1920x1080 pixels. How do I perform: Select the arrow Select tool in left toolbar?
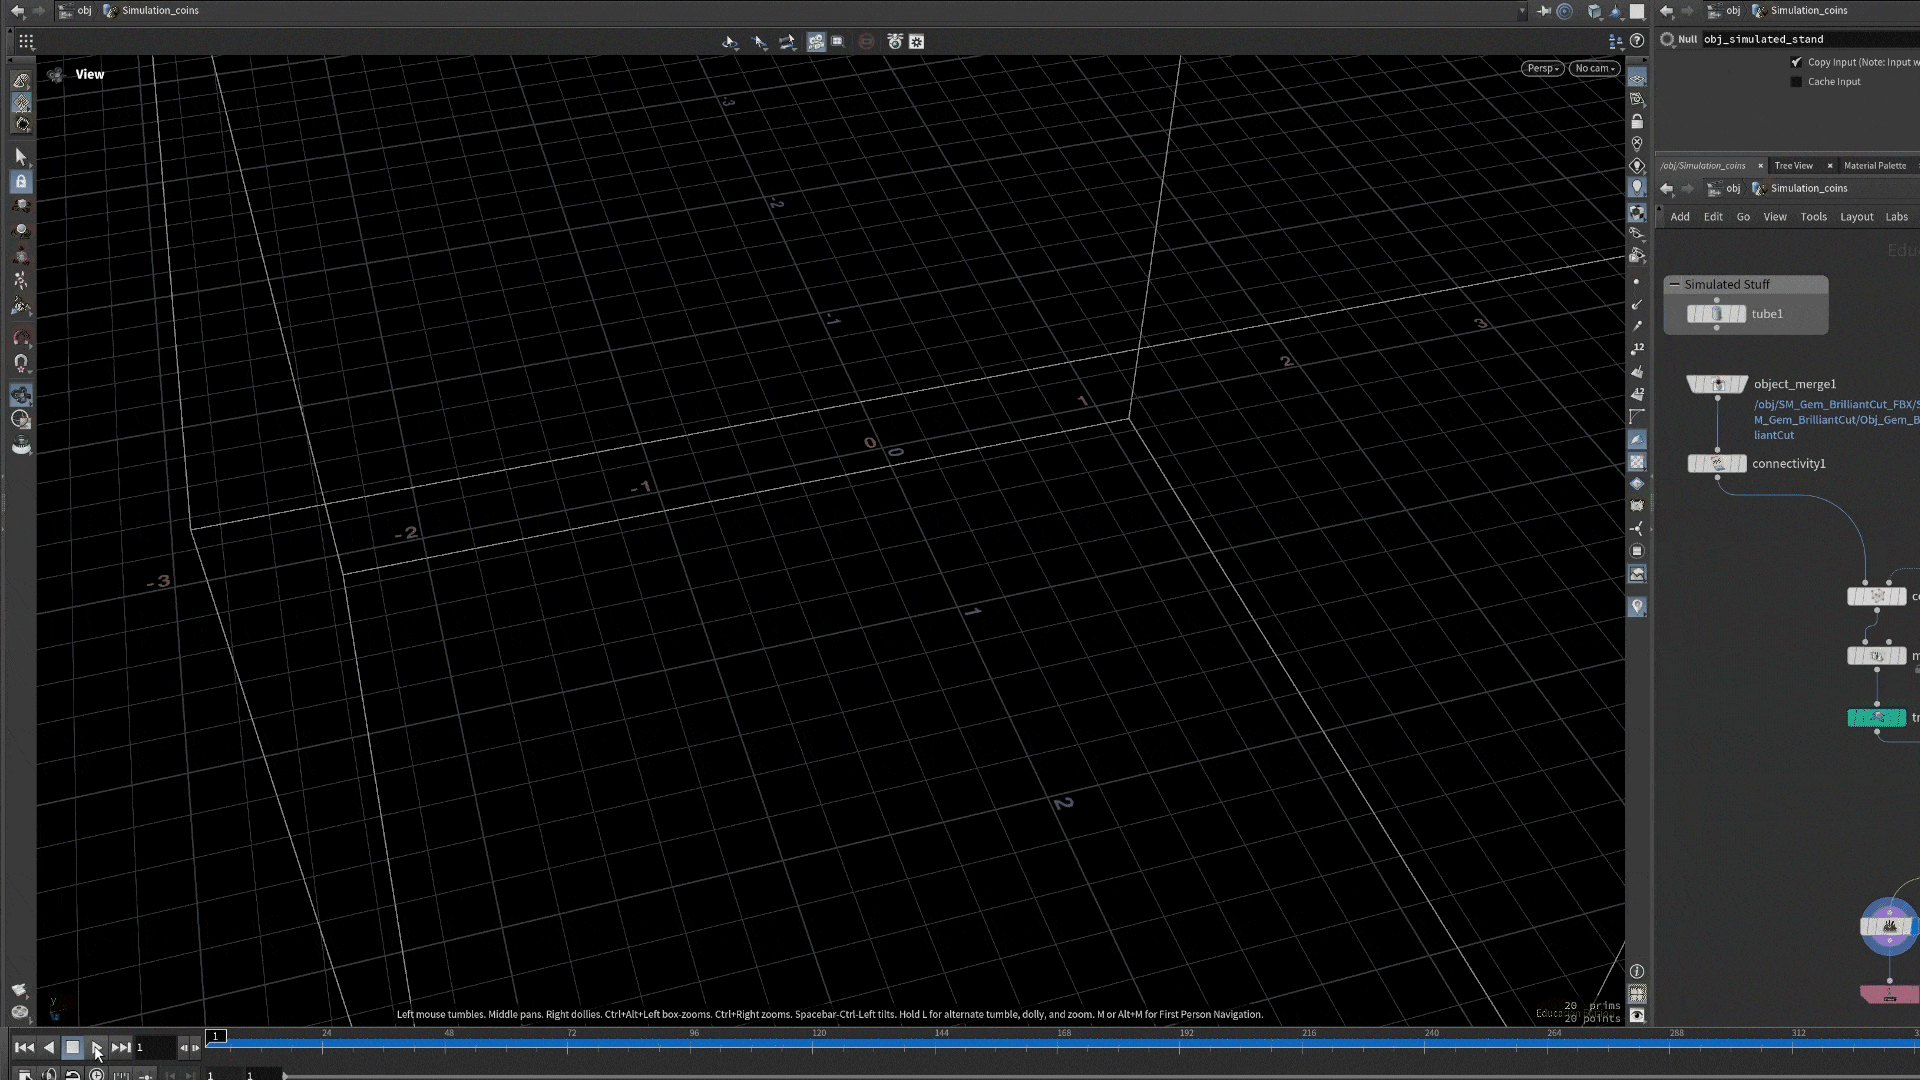[21, 157]
